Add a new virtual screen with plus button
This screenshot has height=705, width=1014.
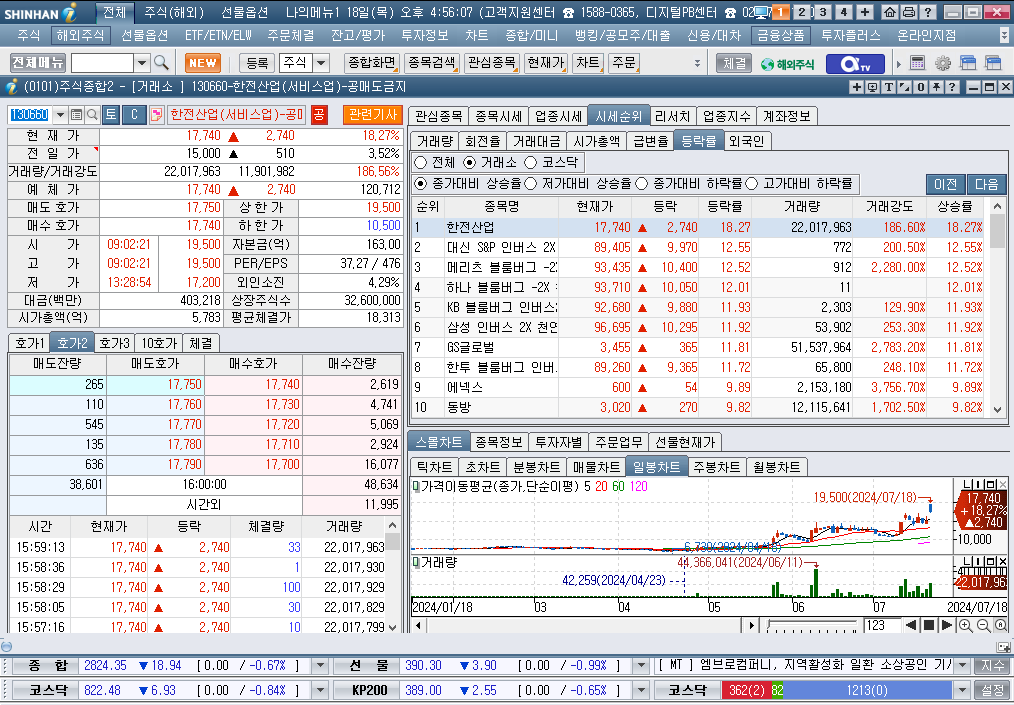[865, 12]
